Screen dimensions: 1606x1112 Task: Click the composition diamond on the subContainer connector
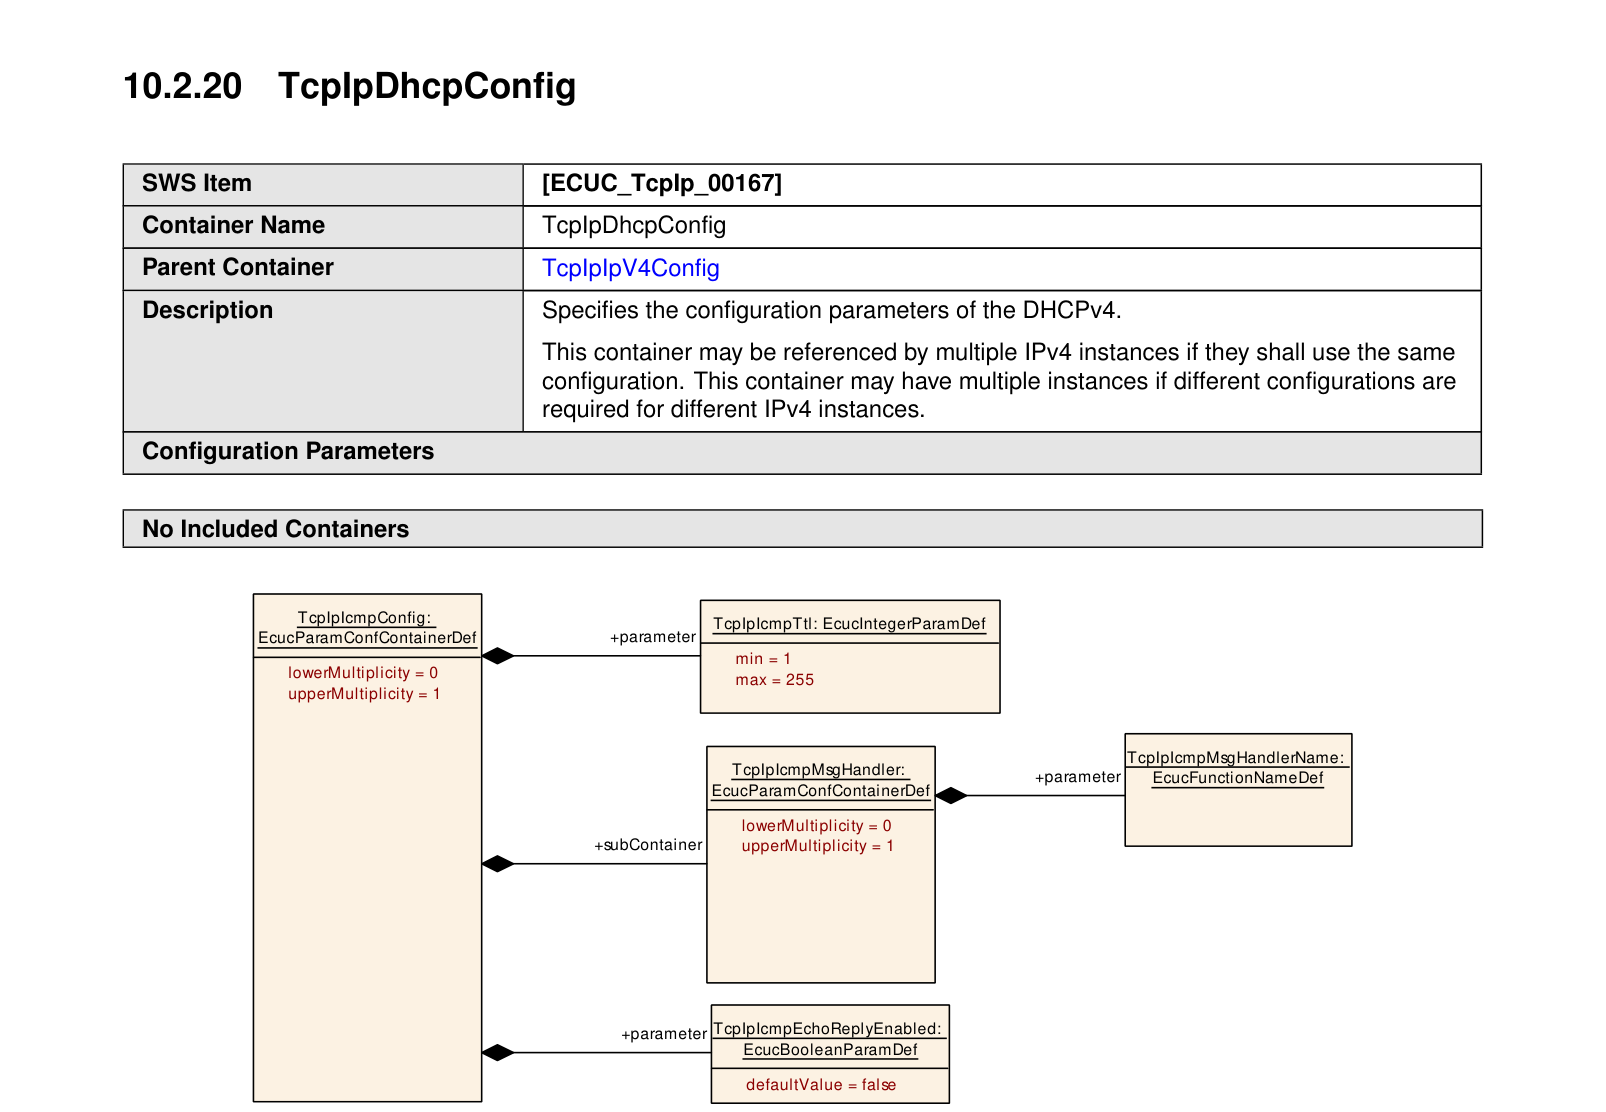(498, 864)
